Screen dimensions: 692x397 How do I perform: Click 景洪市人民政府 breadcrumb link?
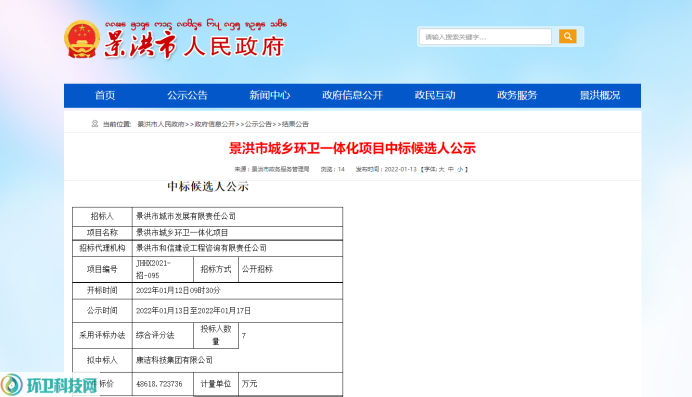[161, 124]
